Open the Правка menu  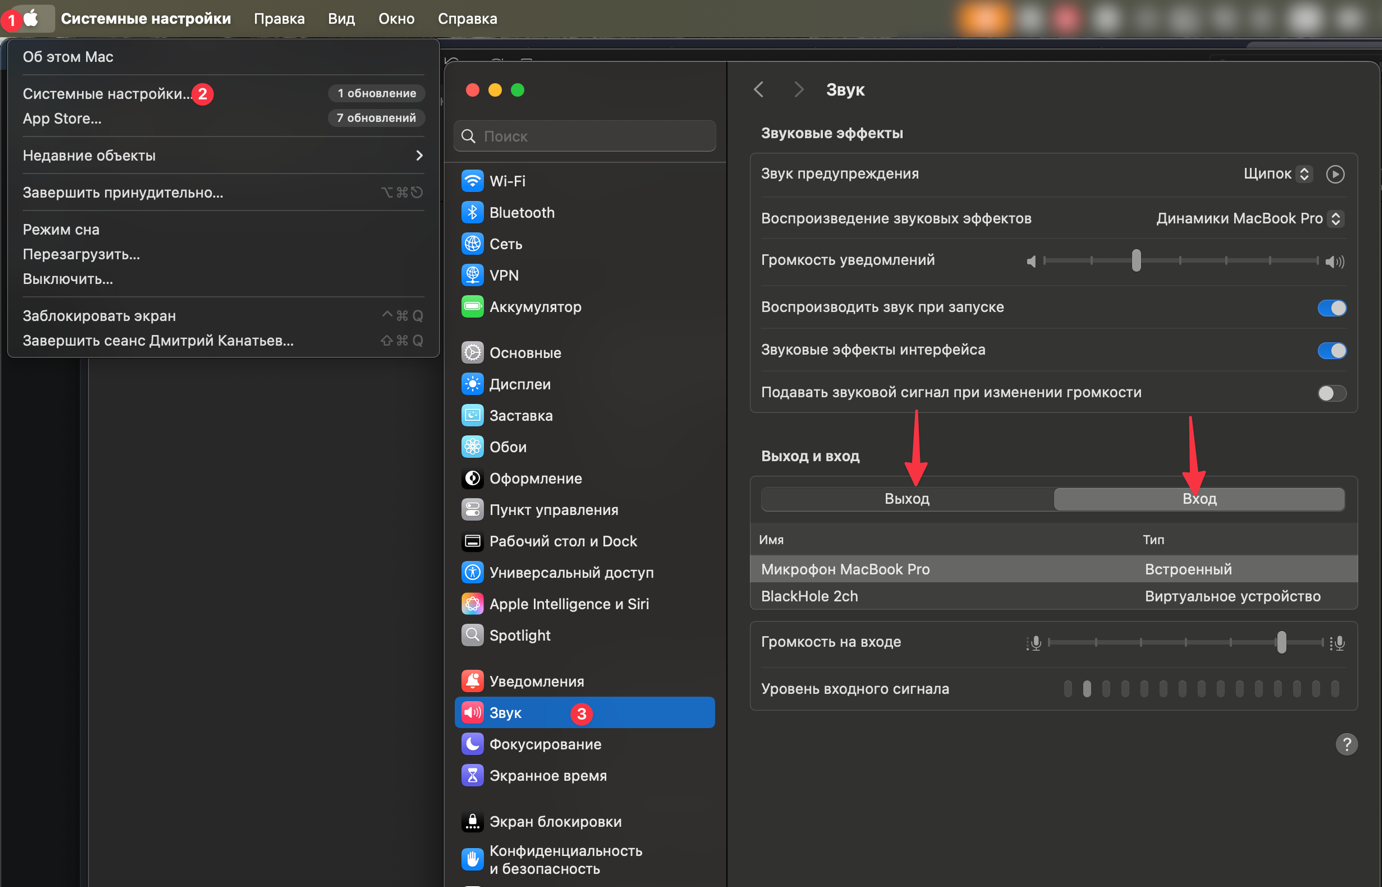click(x=279, y=18)
